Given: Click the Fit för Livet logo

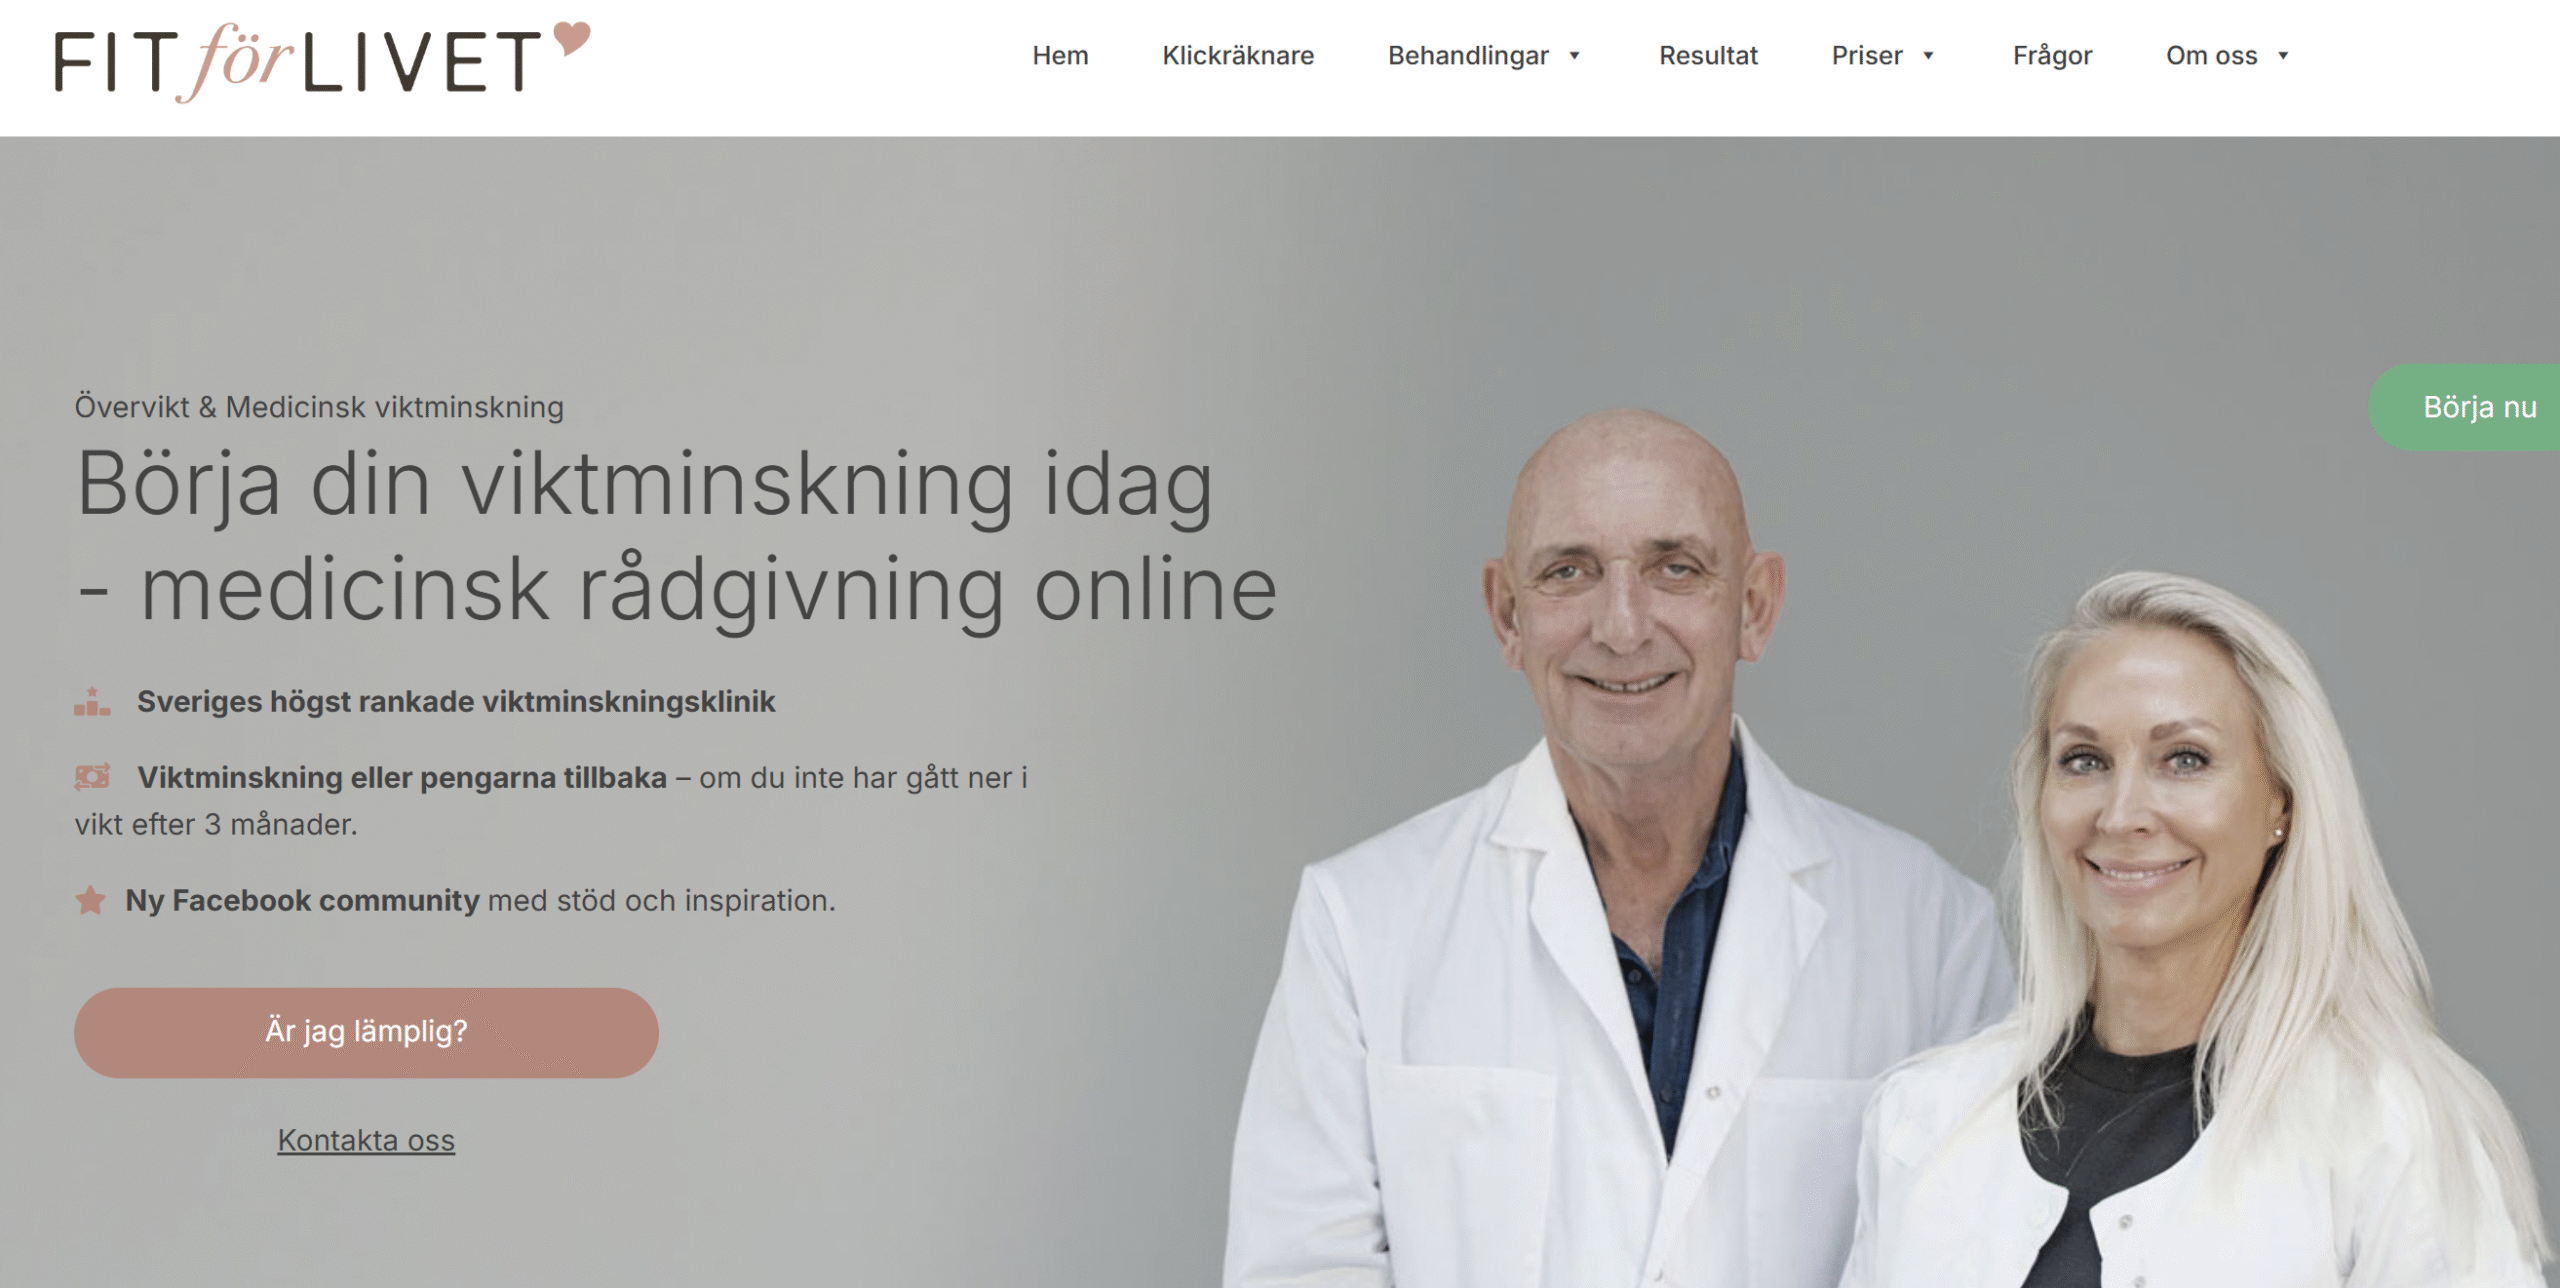Looking at the screenshot, I should (322, 62).
